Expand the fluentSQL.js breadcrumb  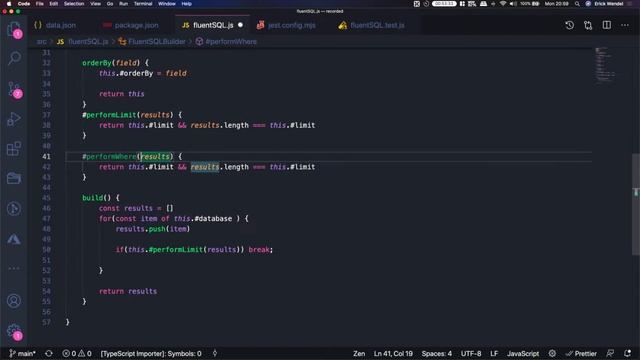coord(83,42)
